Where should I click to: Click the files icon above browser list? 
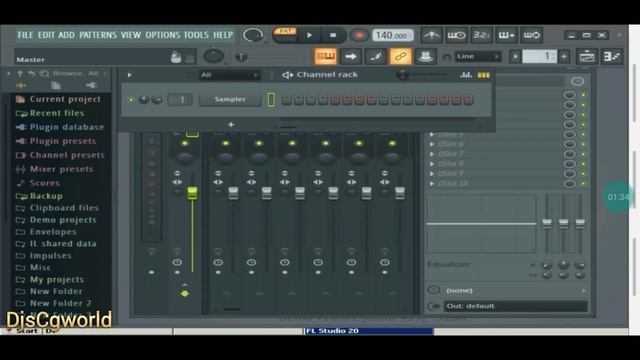tap(56, 85)
